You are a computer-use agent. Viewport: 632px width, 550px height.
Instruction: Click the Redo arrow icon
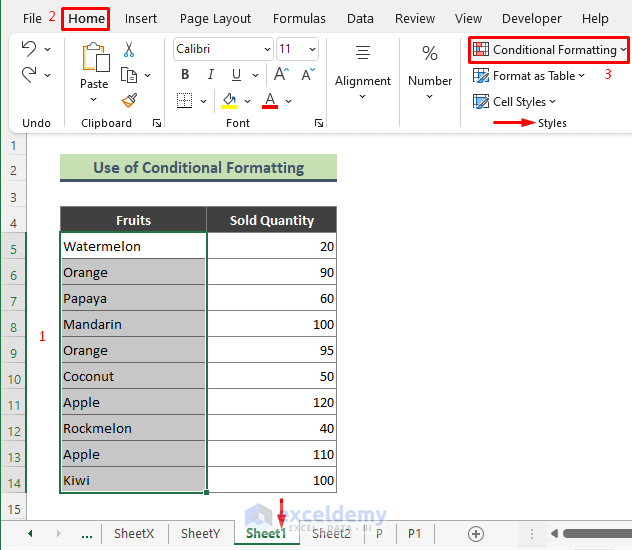(29, 75)
